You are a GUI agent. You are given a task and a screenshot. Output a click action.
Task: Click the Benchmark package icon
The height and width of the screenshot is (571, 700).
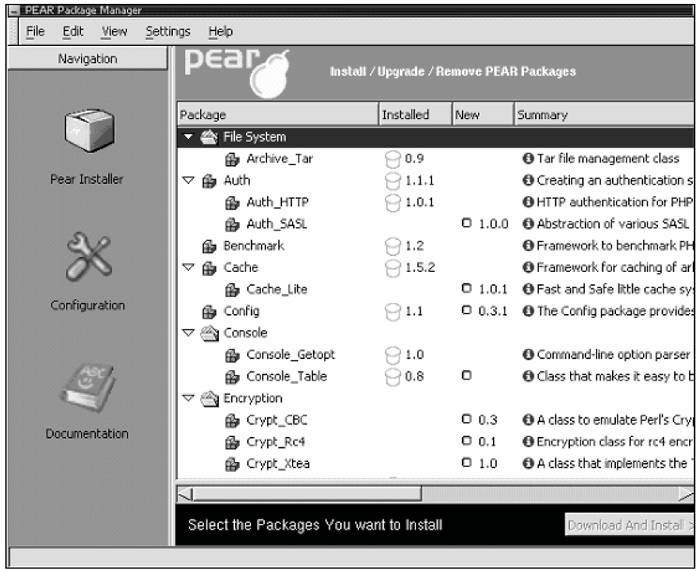(x=209, y=246)
